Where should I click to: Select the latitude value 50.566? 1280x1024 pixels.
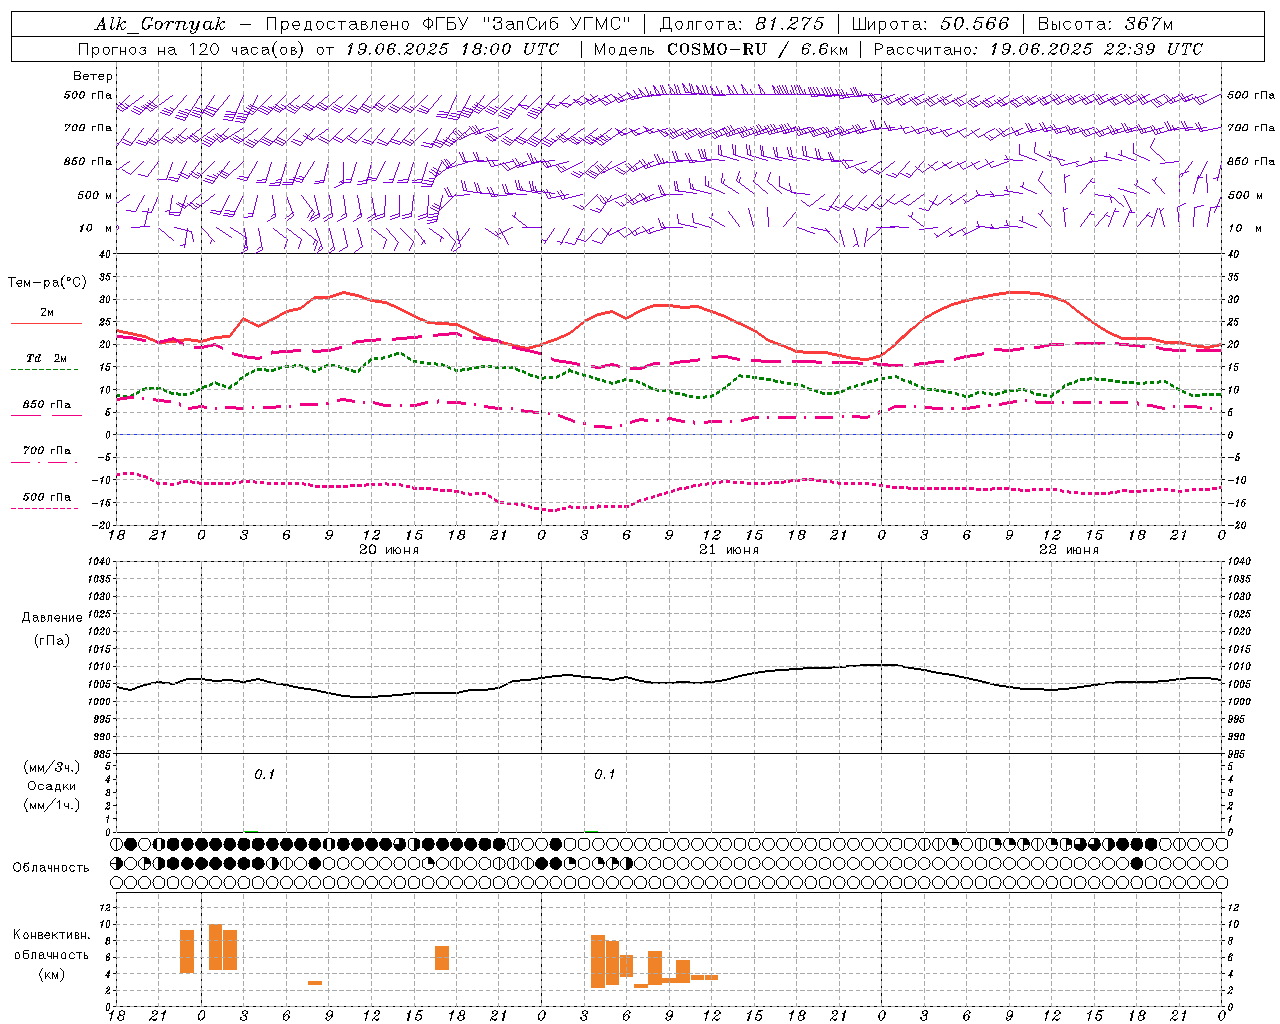click(975, 24)
